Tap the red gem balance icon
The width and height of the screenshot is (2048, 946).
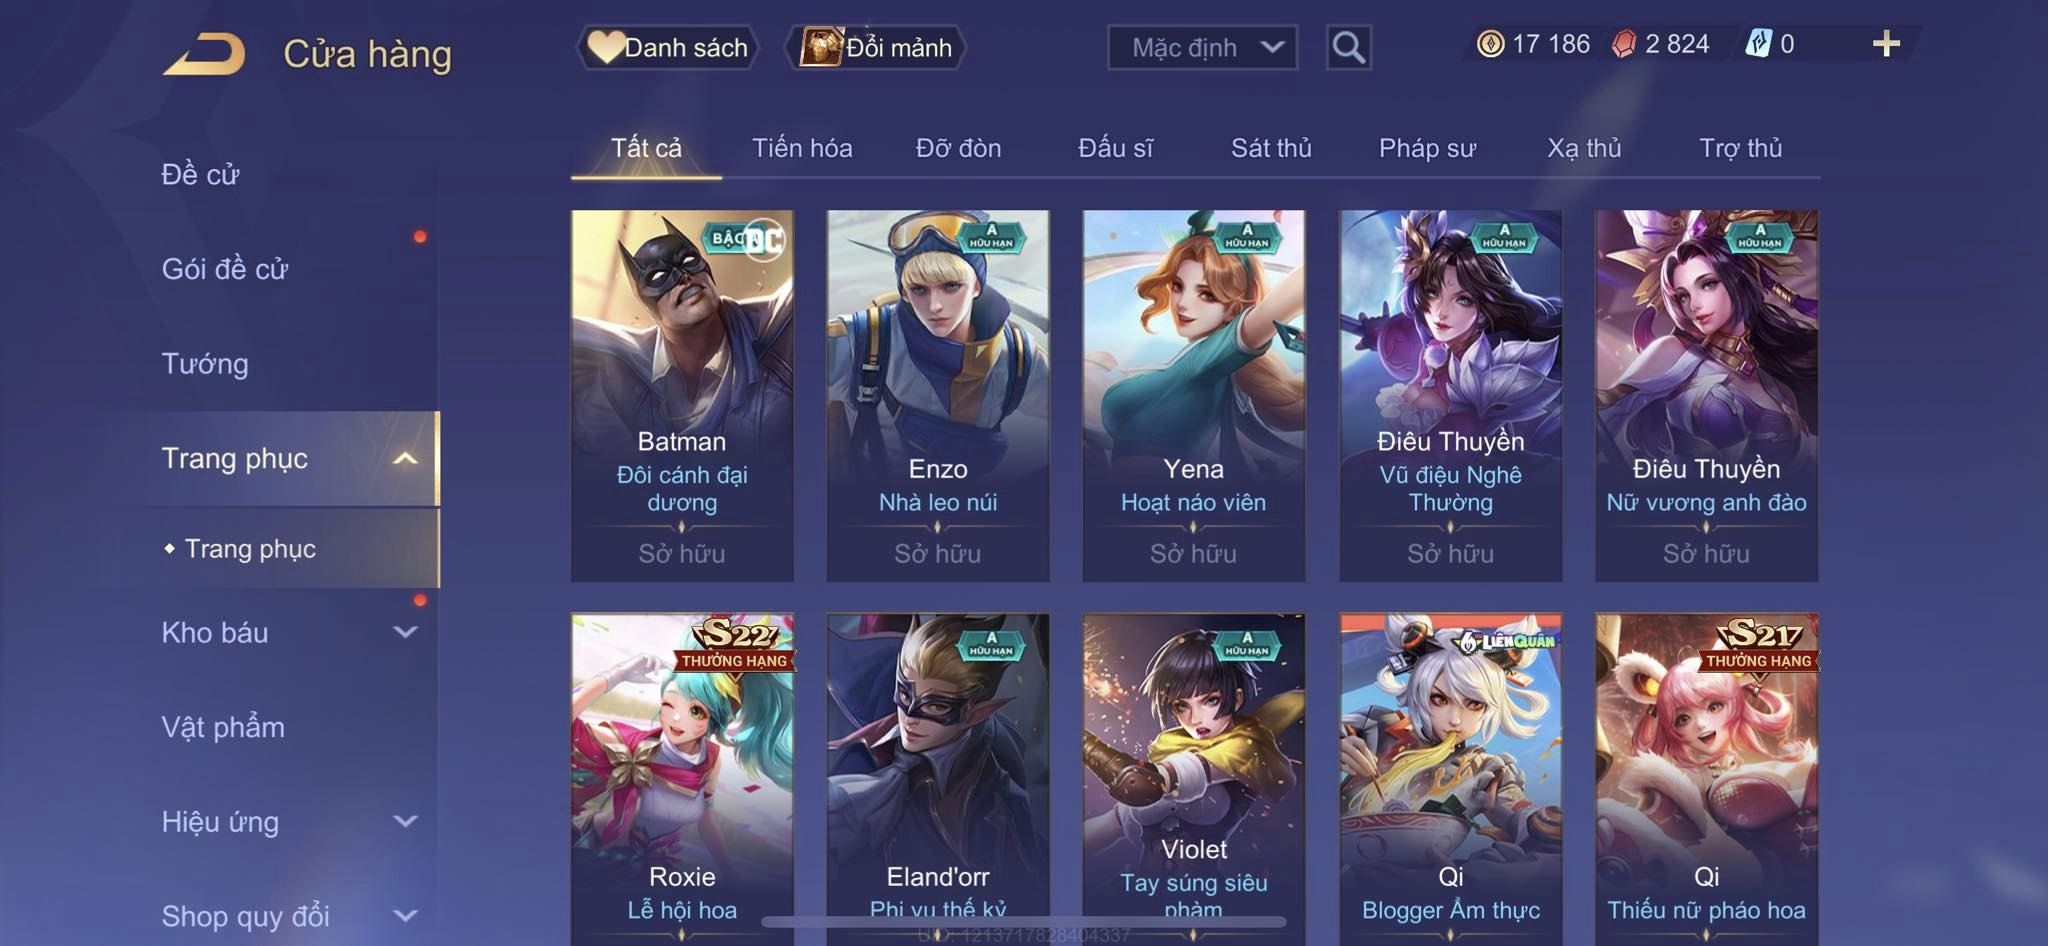(1624, 44)
